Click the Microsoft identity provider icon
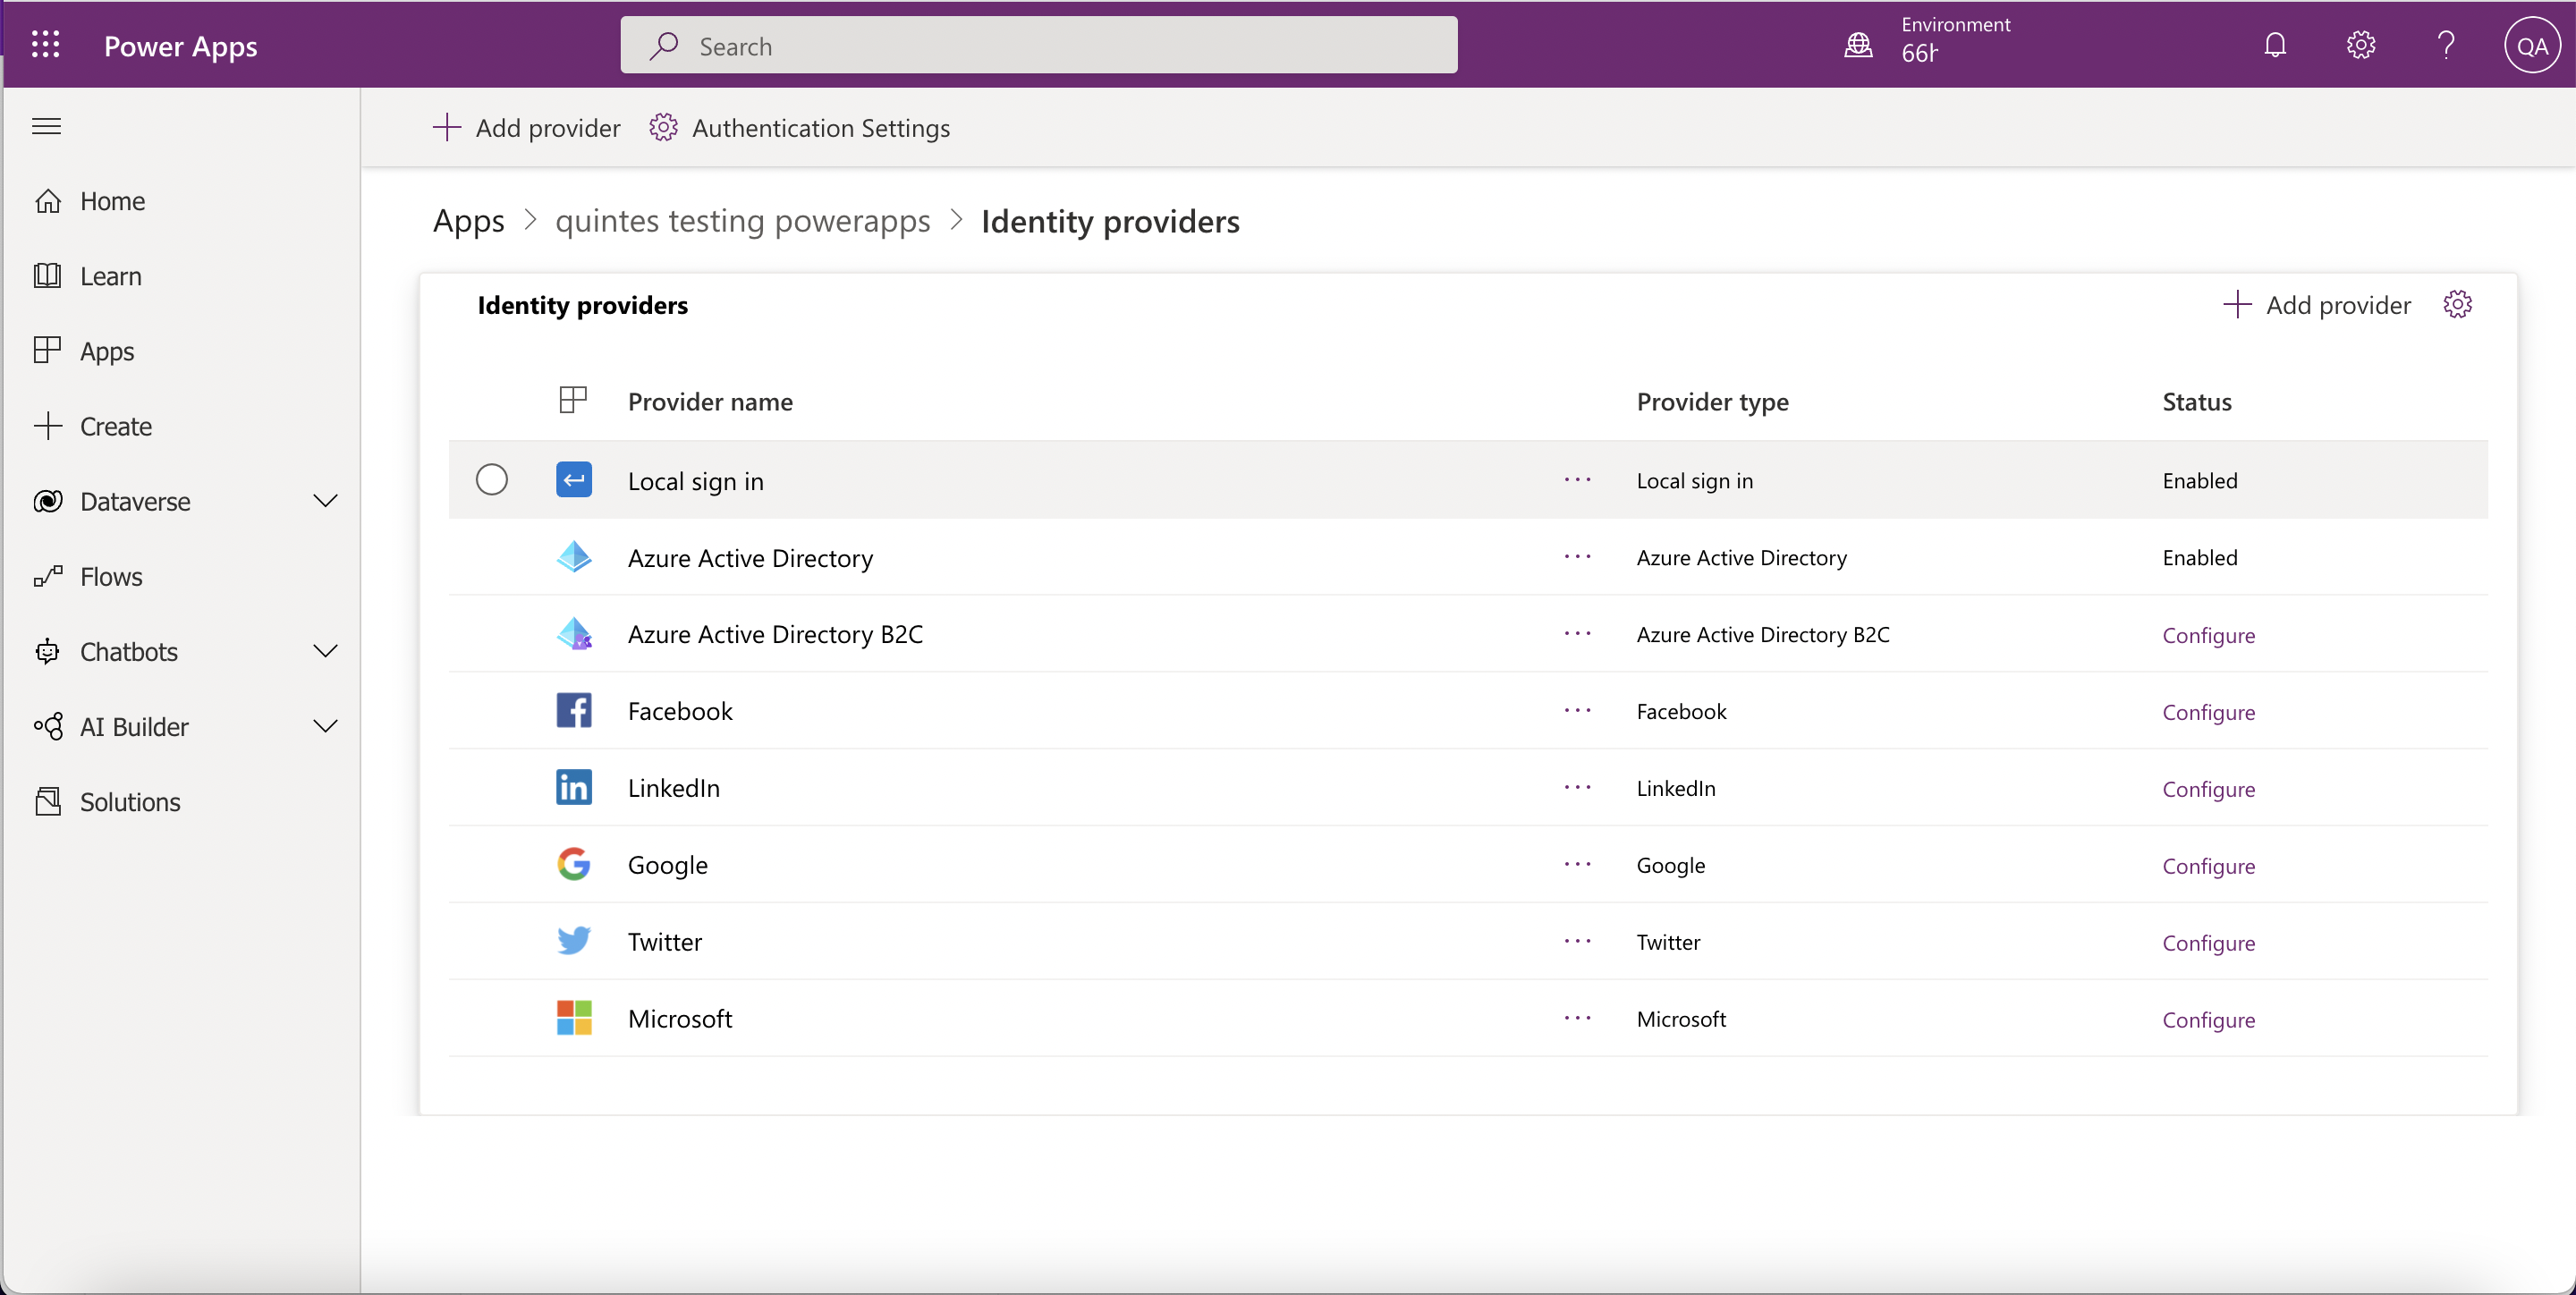Image resolution: width=2576 pixels, height=1295 pixels. click(x=576, y=1018)
